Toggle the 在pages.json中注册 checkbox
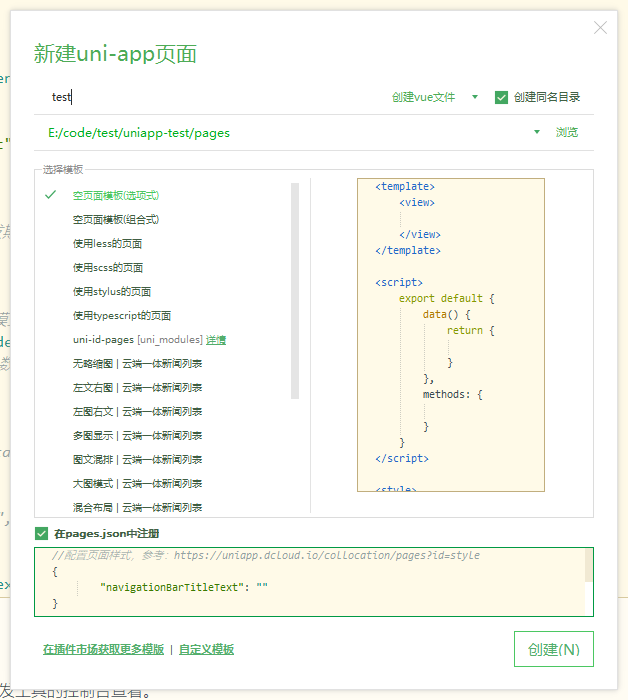This screenshot has width=628, height=700. click(x=42, y=533)
